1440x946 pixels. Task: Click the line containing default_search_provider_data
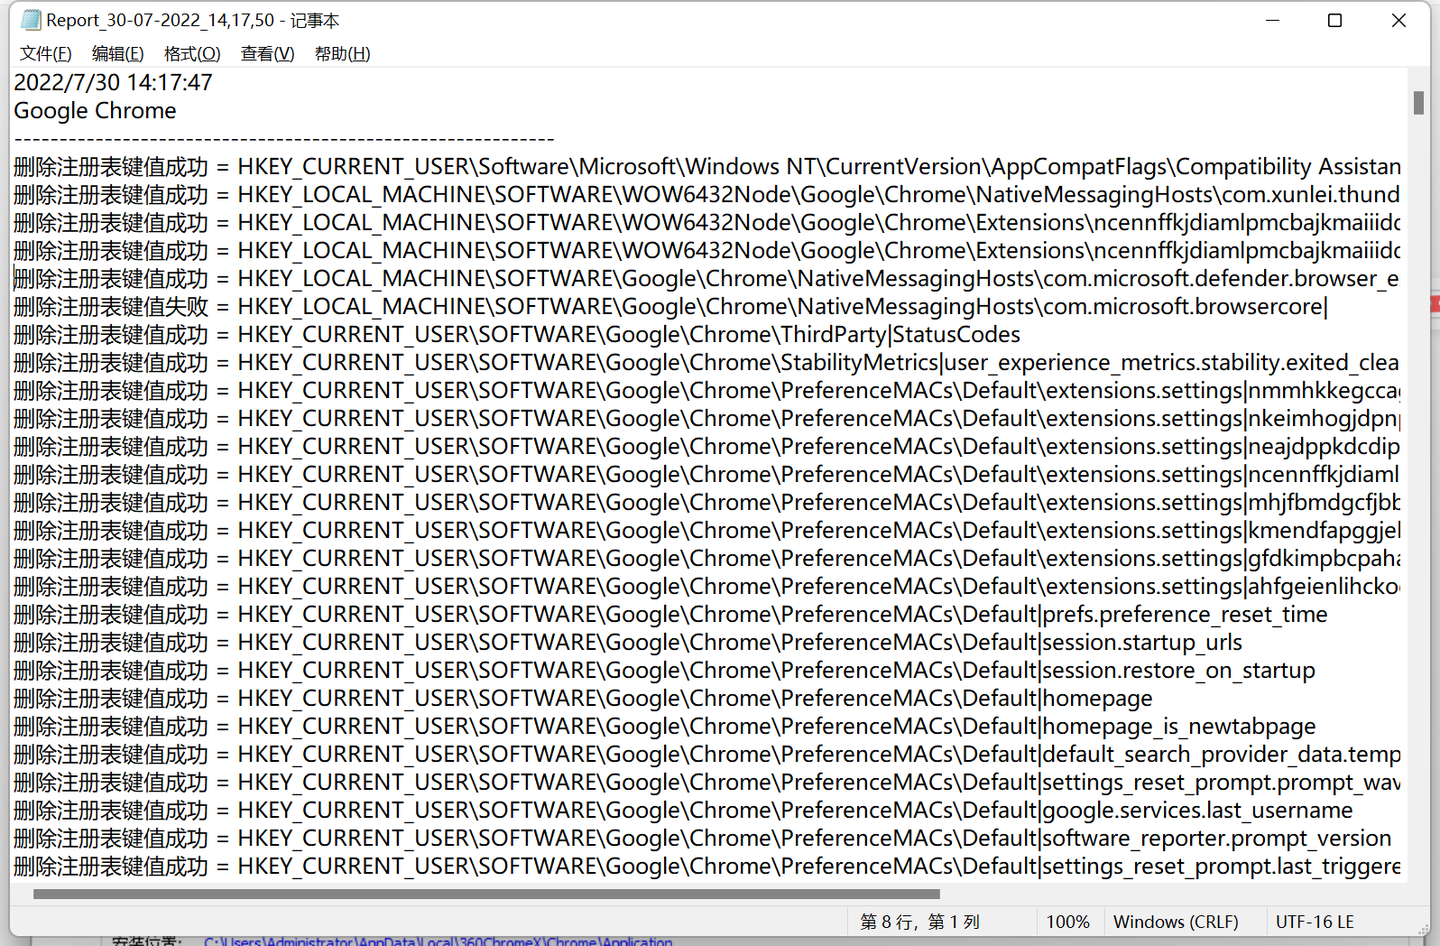(707, 755)
